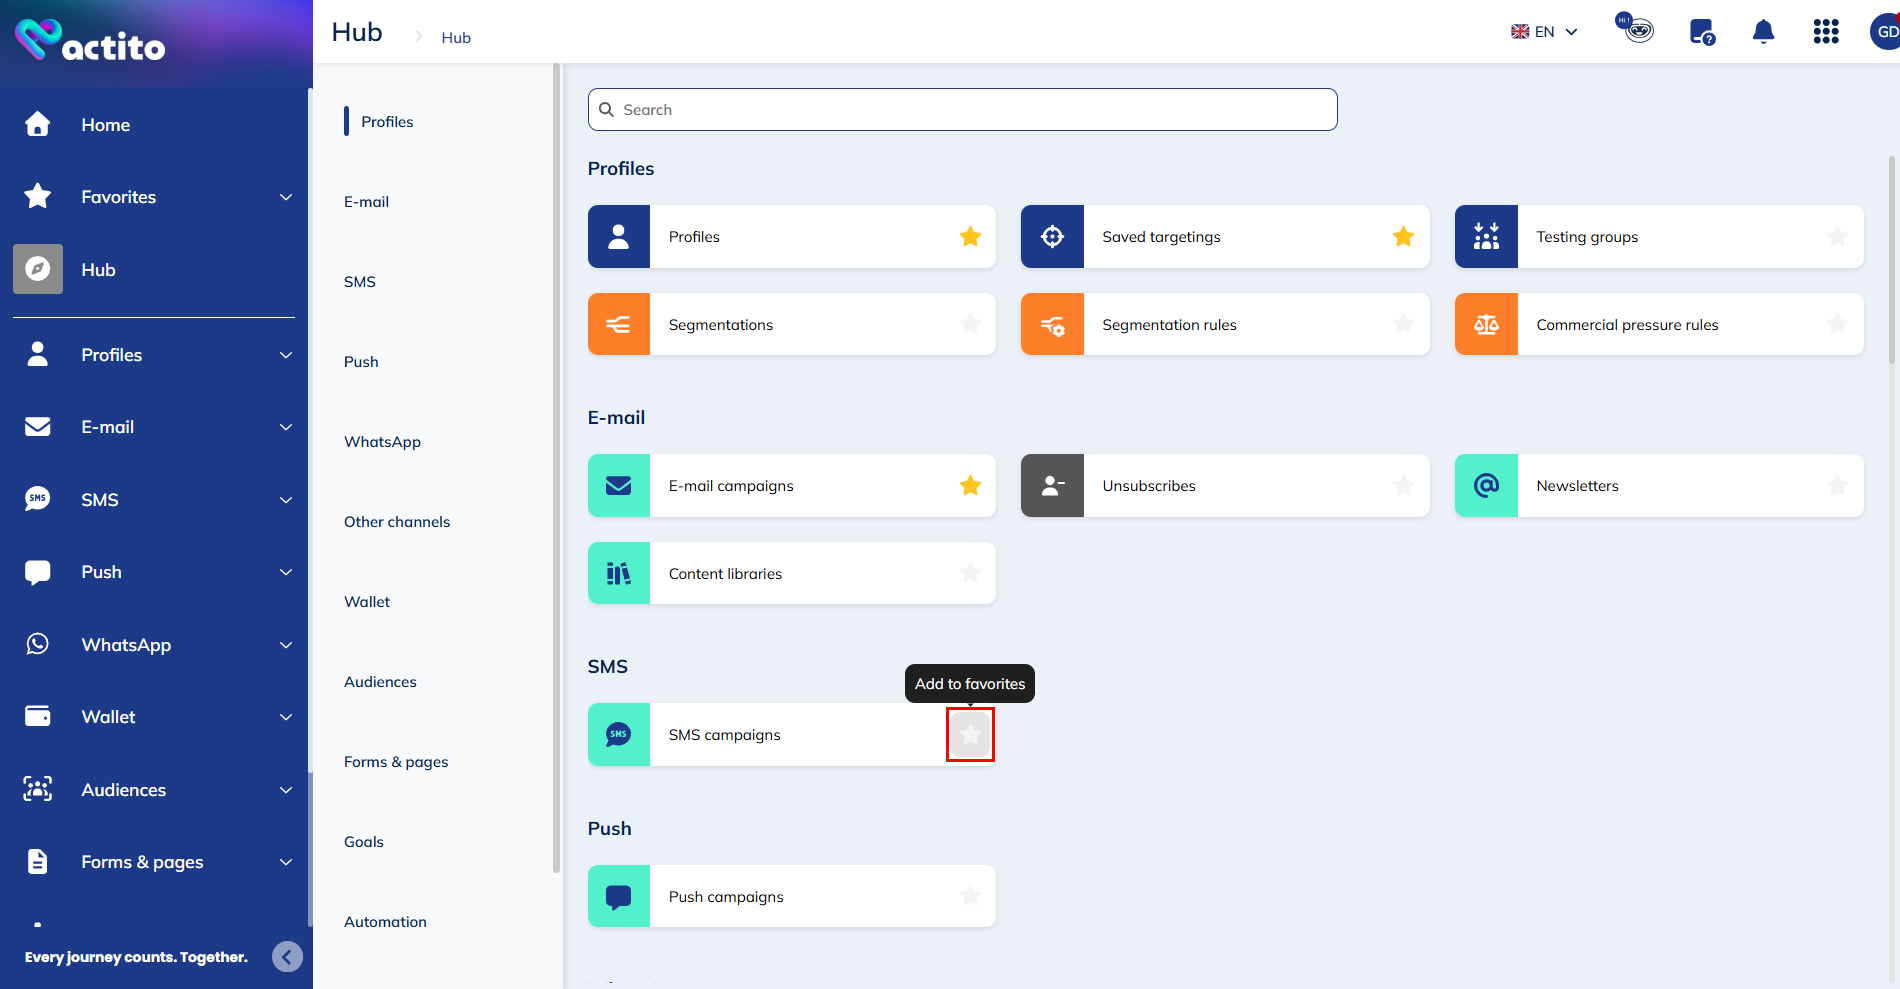Collapse sidebar with the arrow button
Image resolution: width=1900 pixels, height=989 pixels.
[x=287, y=957]
